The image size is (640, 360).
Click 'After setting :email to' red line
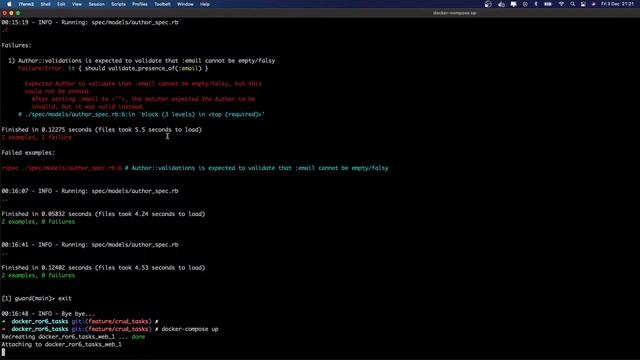pos(143,99)
